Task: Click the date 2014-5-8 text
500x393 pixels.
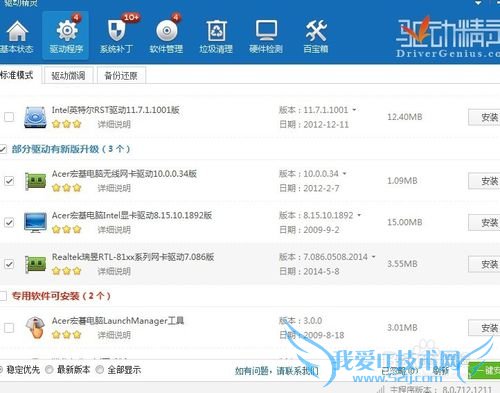Action: pos(321,271)
